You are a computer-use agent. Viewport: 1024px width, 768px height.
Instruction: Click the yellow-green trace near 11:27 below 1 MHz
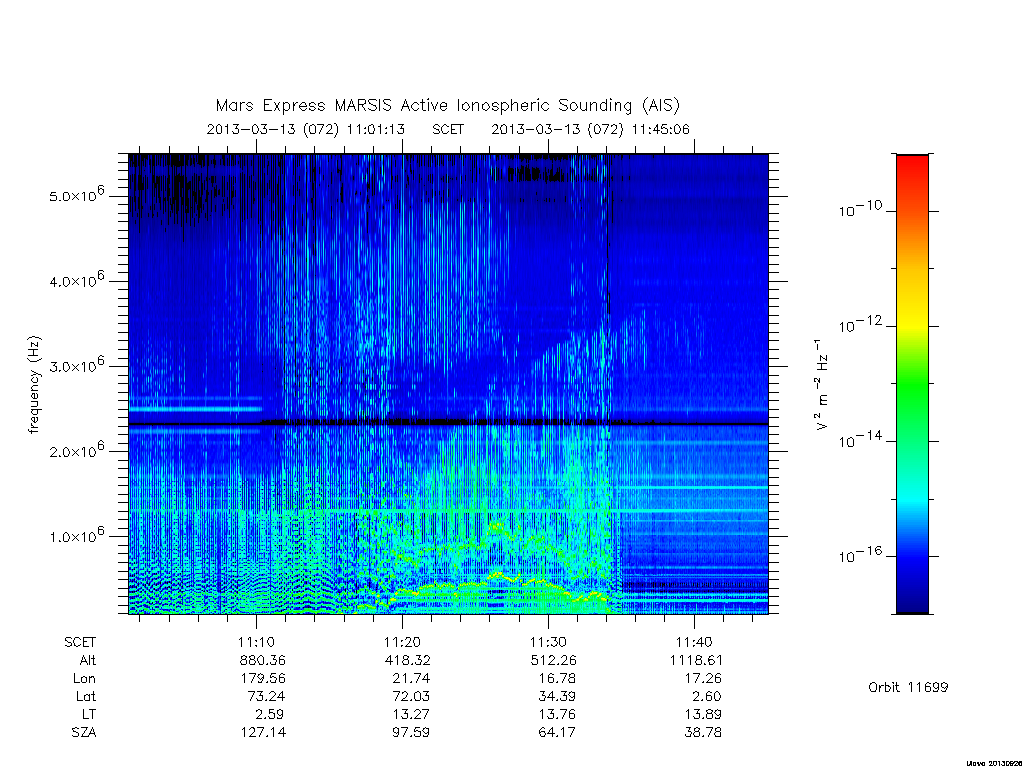point(499,576)
